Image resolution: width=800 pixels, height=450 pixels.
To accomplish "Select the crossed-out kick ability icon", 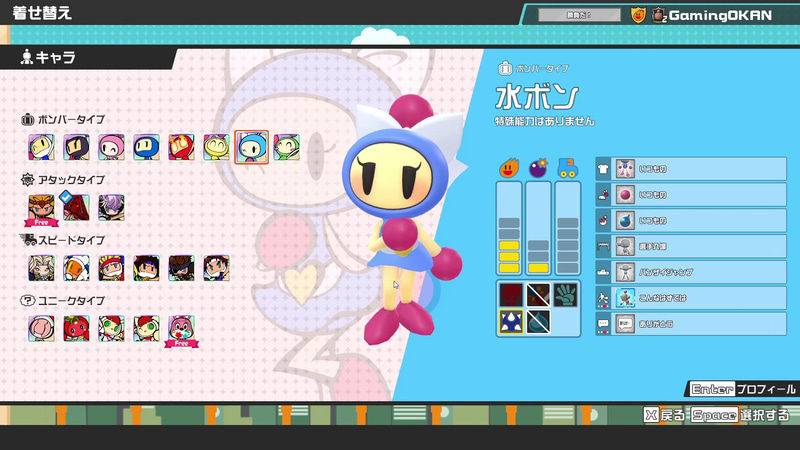I will pos(538,295).
